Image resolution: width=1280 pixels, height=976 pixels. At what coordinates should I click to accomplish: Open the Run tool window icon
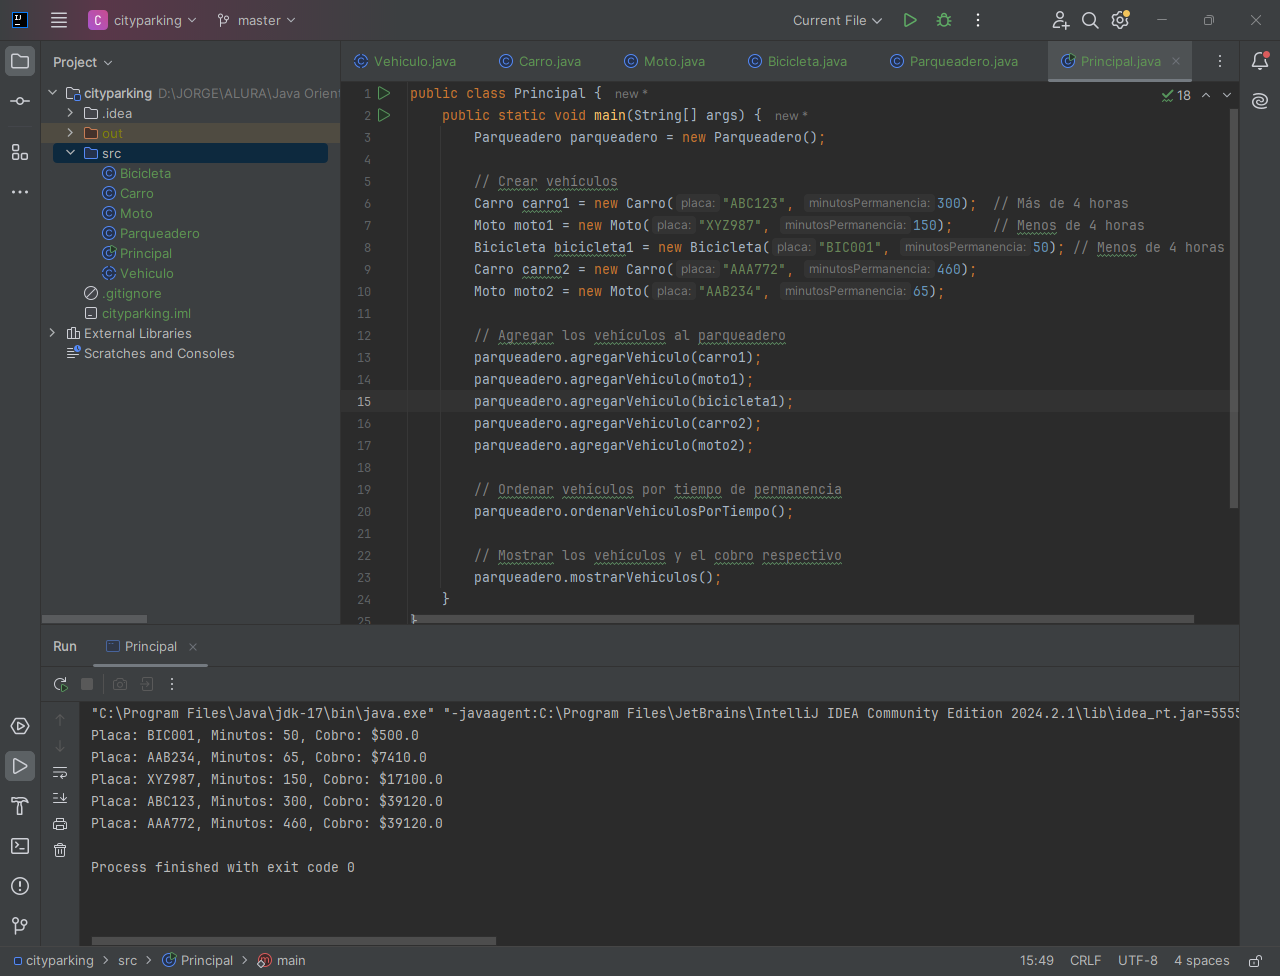[20, 766]
